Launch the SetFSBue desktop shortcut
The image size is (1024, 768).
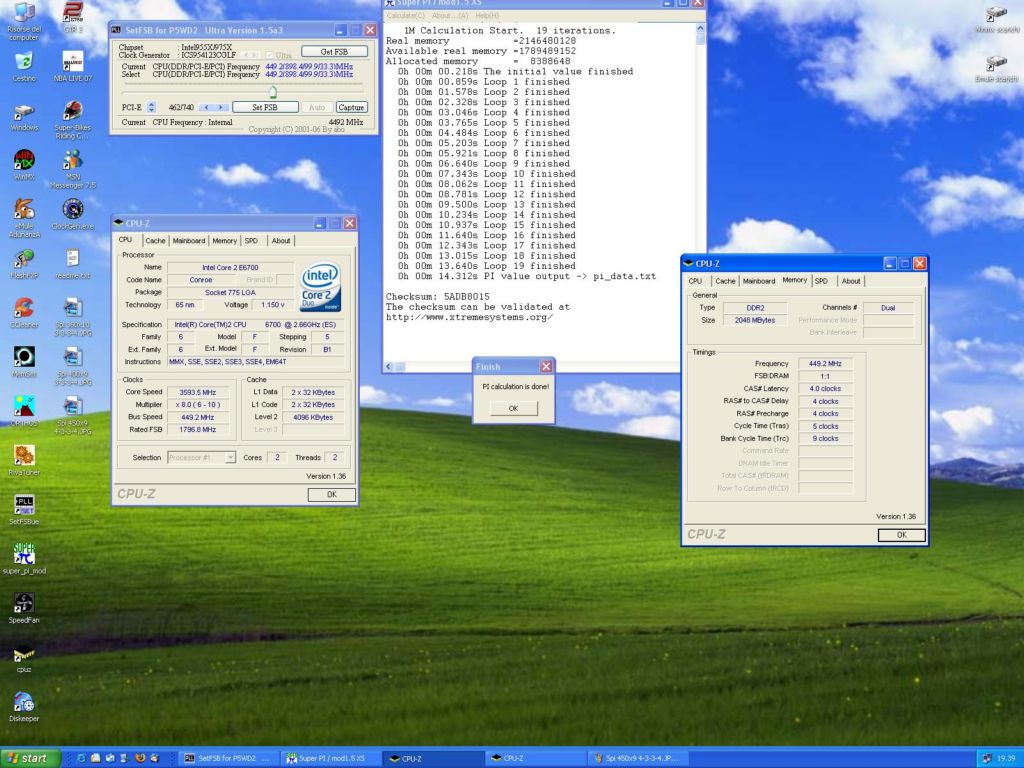(x=24, y=509)
